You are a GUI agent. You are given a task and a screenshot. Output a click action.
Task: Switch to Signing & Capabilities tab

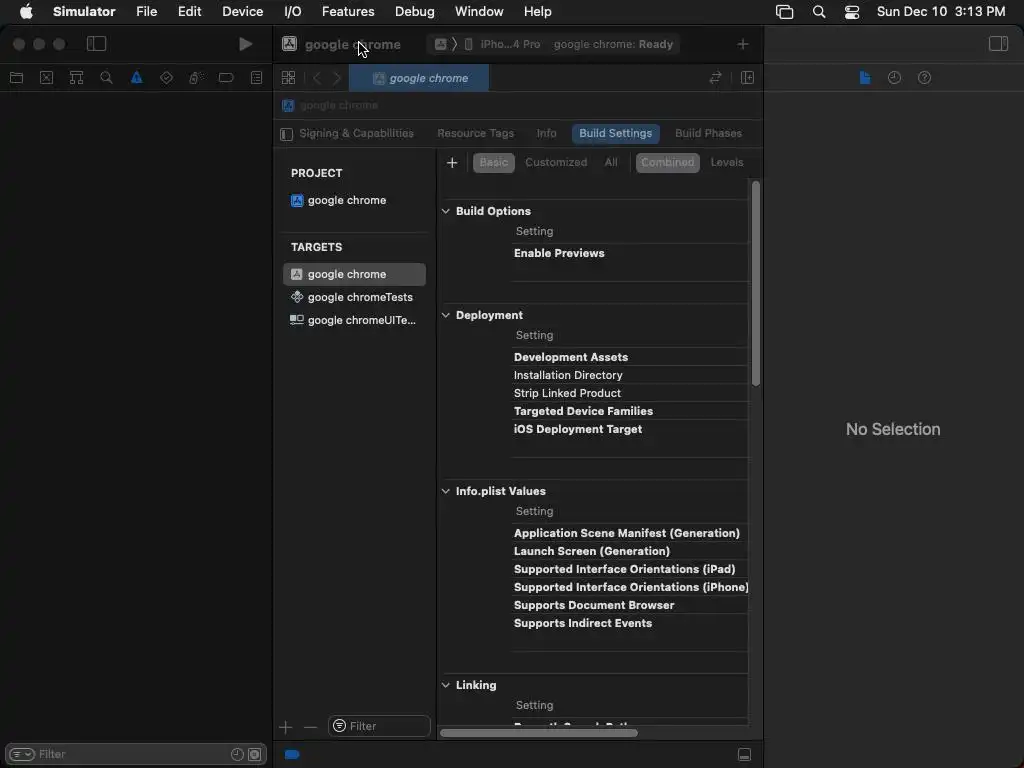357,133
